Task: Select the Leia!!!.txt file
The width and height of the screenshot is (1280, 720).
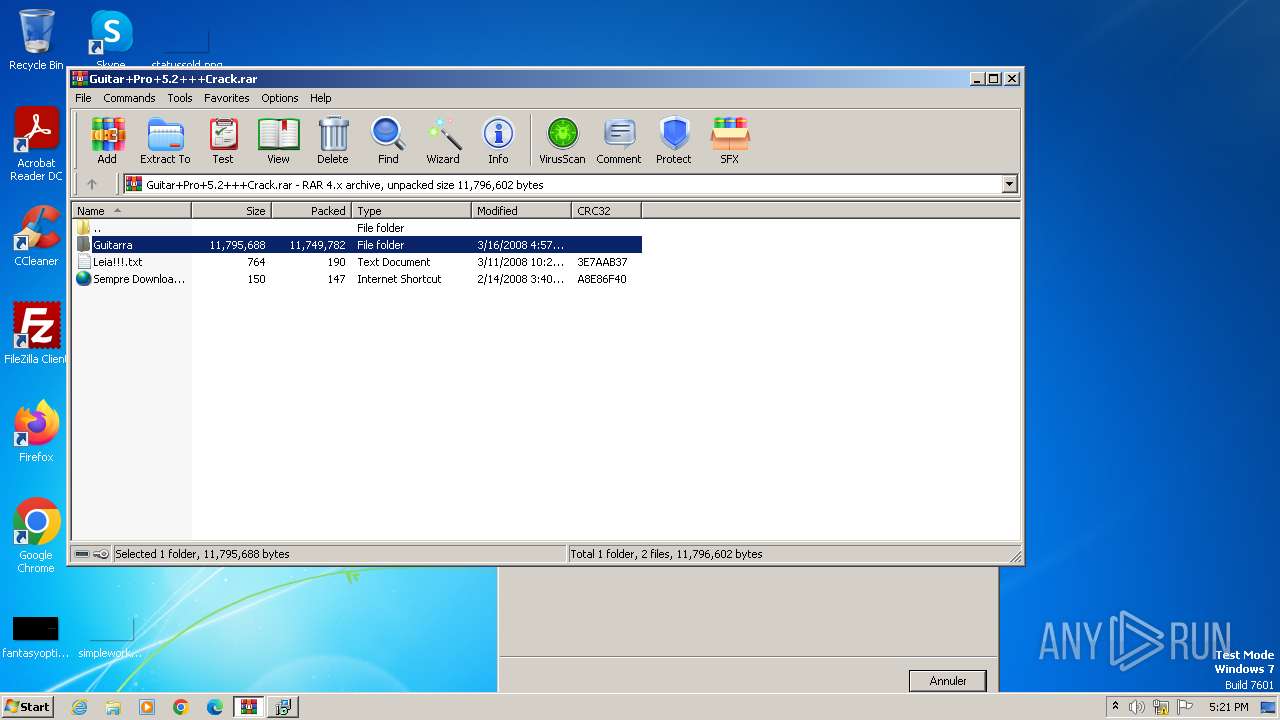Action: pos(357,262)
